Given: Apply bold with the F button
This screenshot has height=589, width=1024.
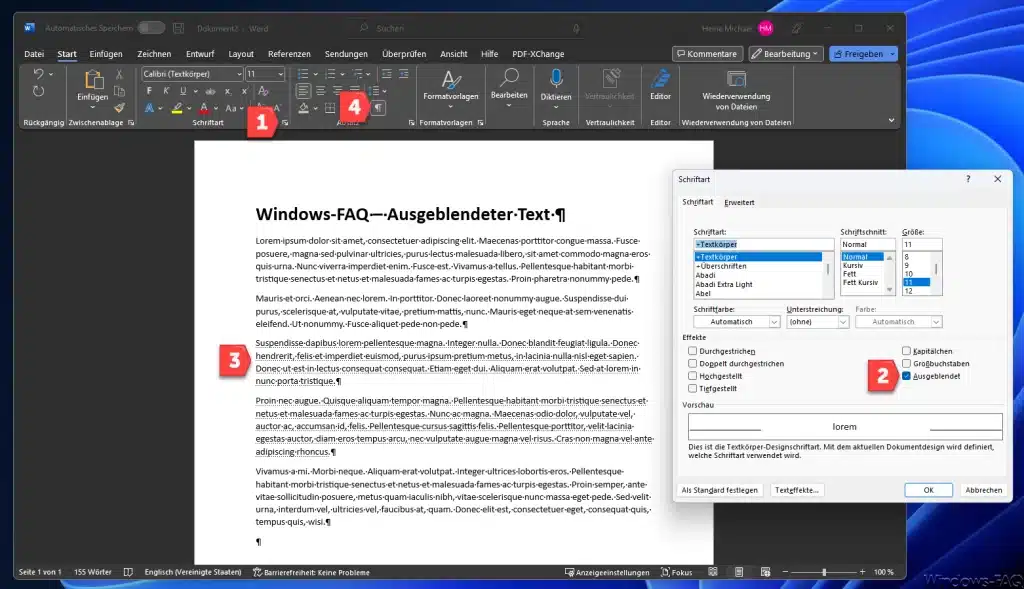Looking at the screenshot, I should click(x=150, y=91).
